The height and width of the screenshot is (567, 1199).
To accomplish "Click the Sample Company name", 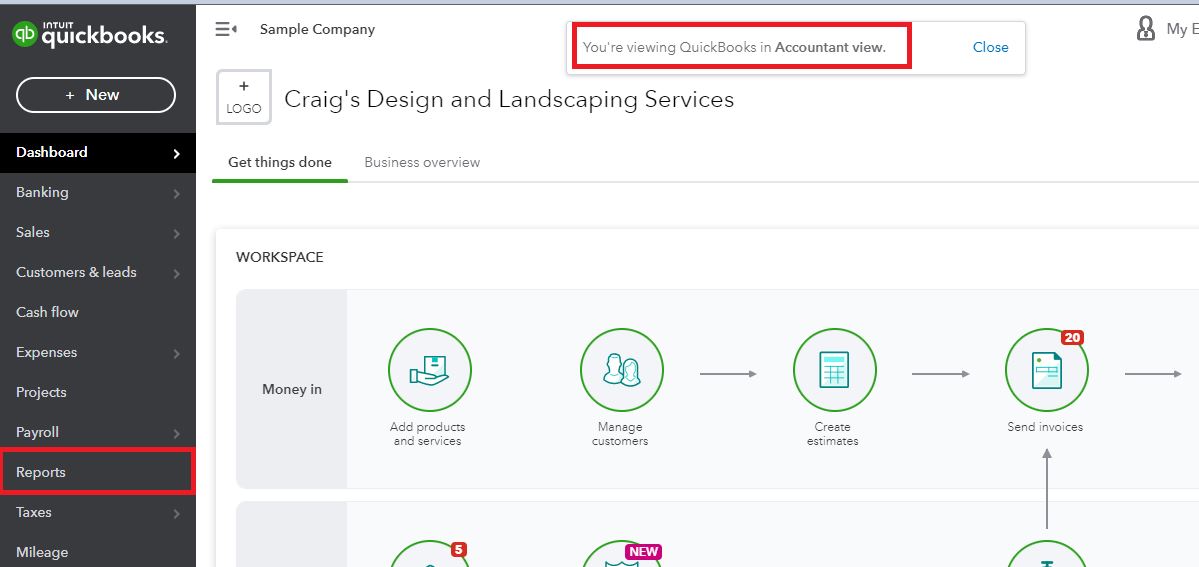I will [x=317, y=29].
